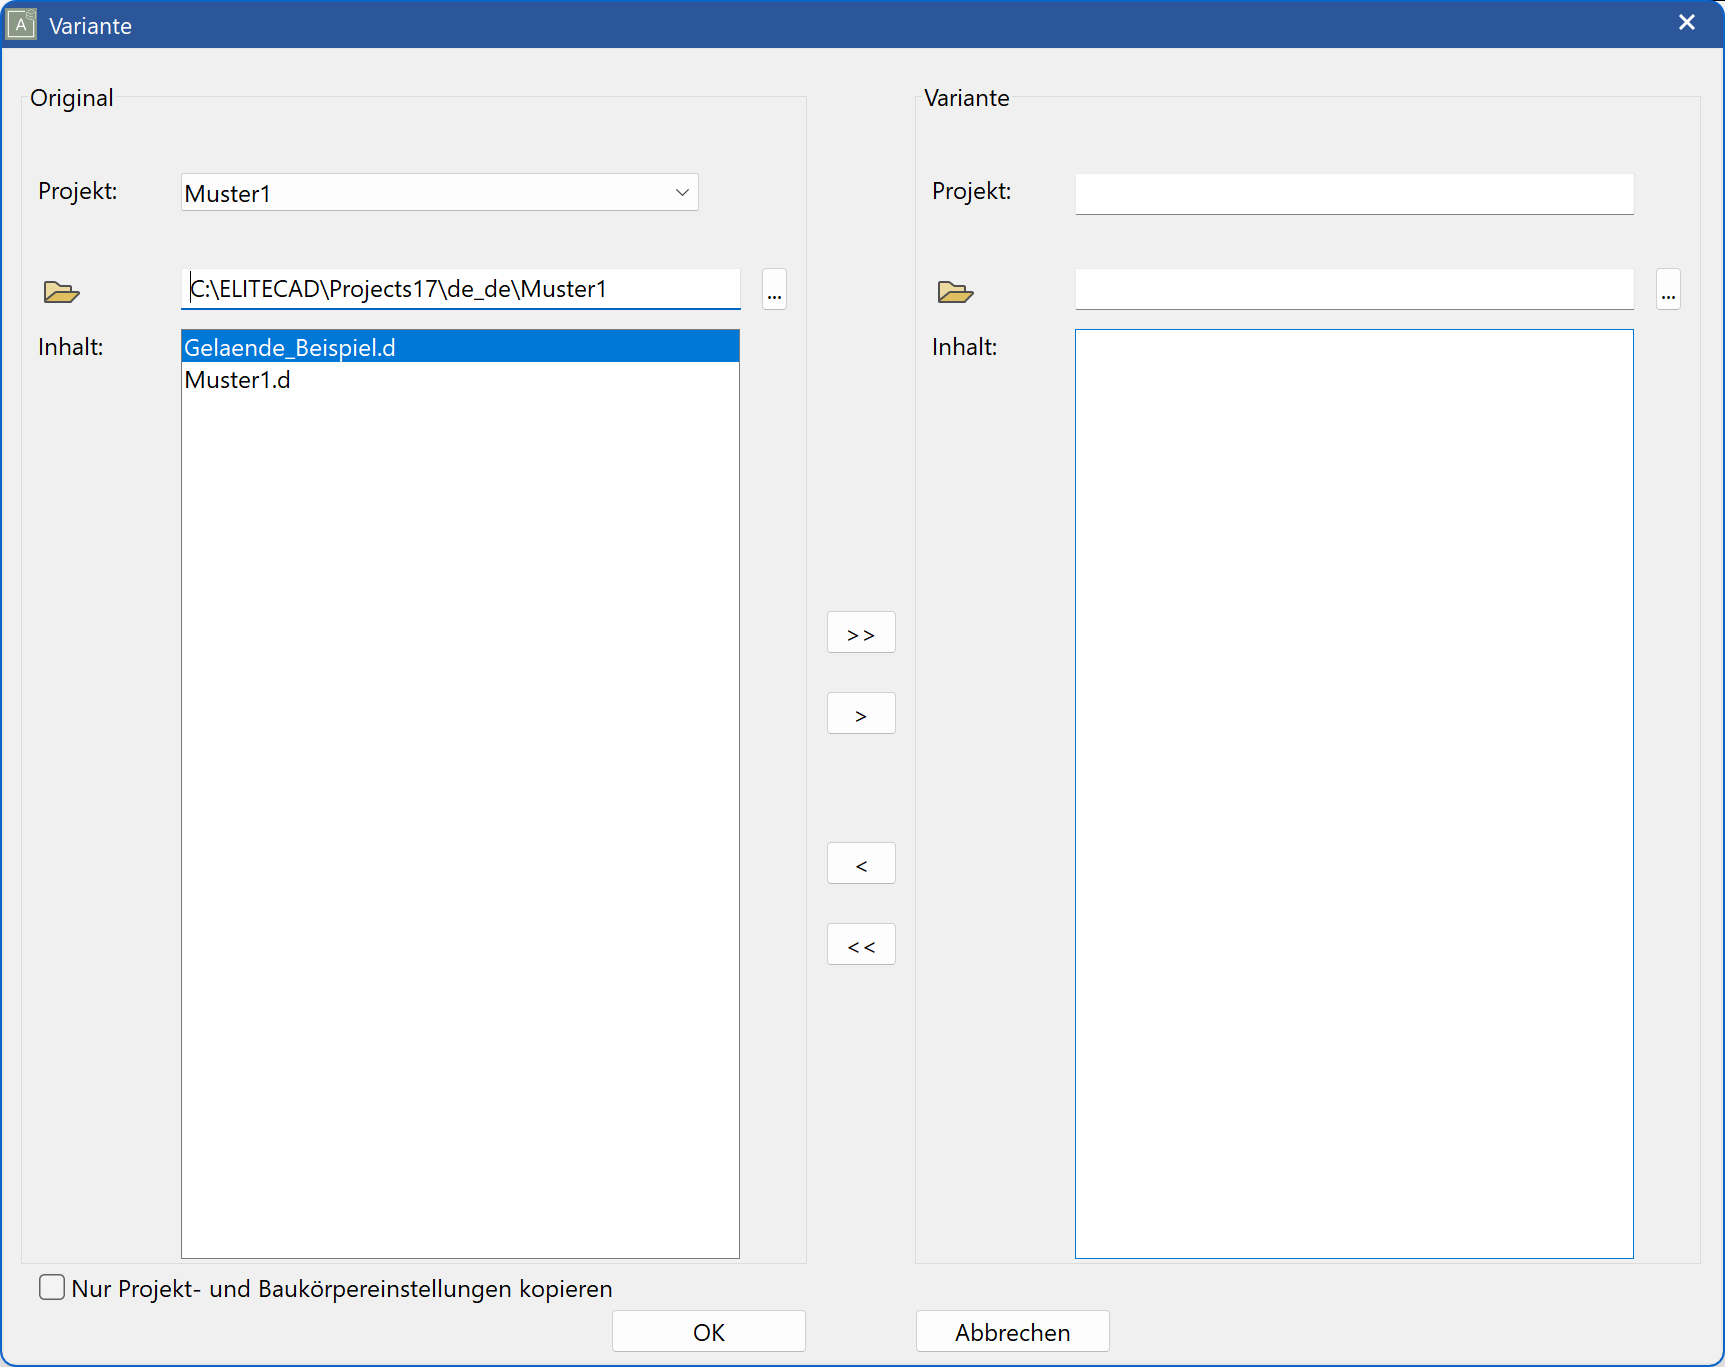Click the open folder icon in Variante section
The height and width of the screenshot is (1367, 1725).
tap(955, 291)
